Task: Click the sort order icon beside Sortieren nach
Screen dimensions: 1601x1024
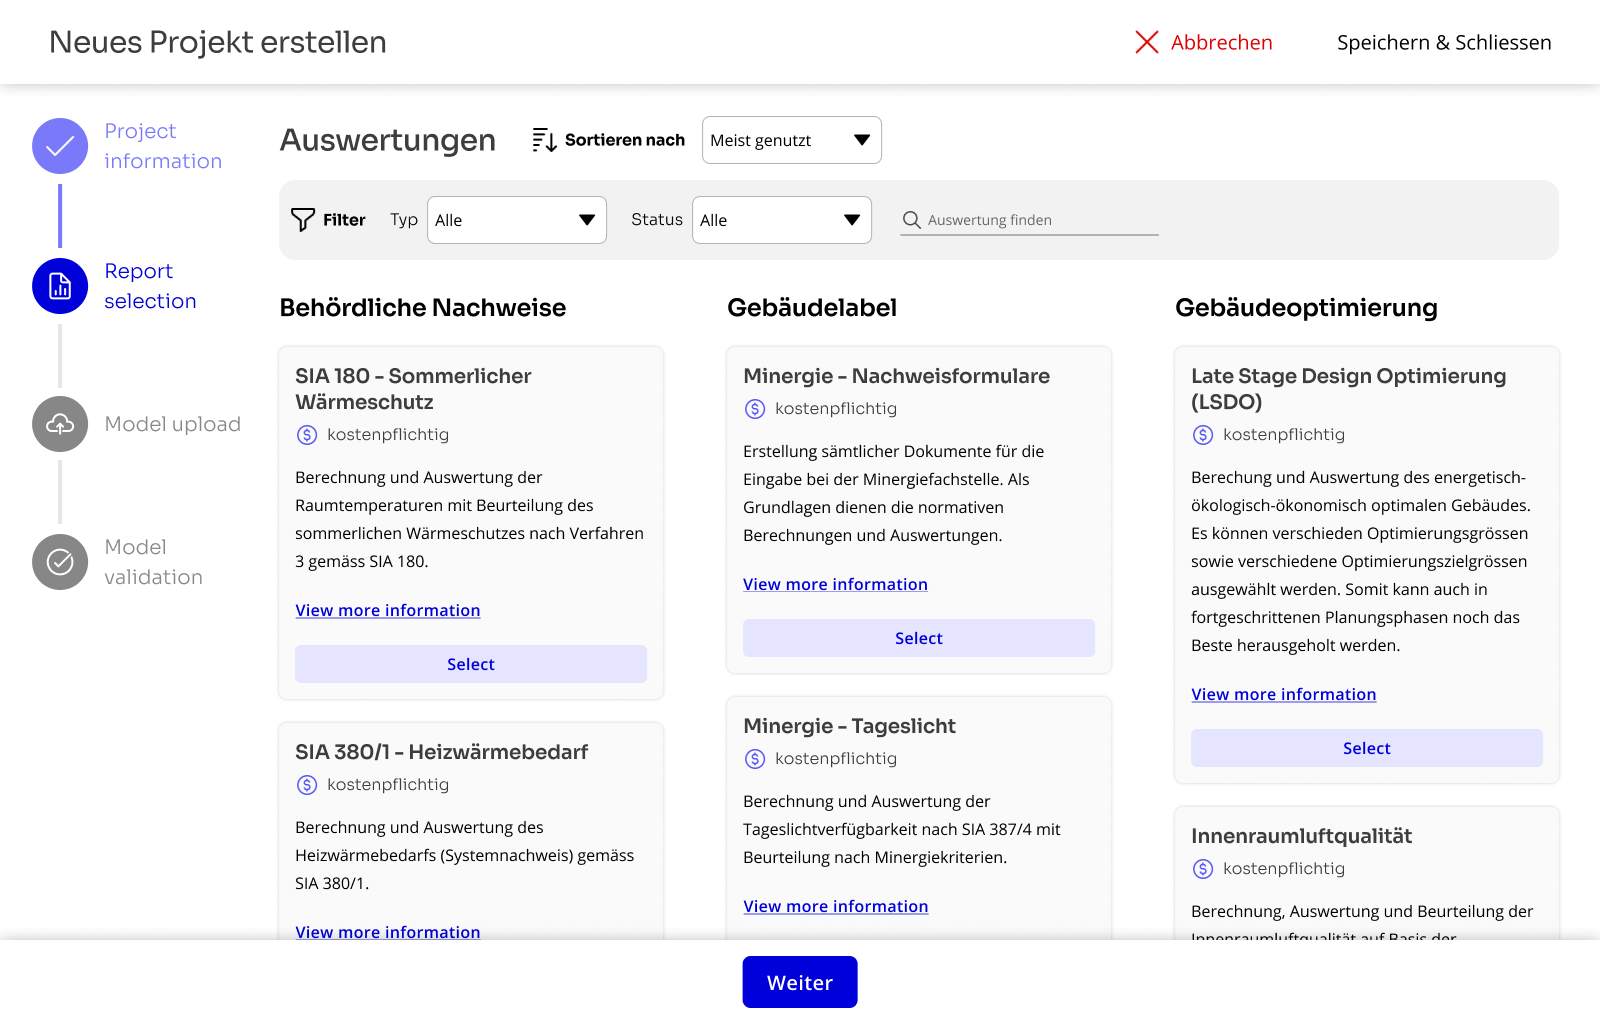Action: pos(544,140)
